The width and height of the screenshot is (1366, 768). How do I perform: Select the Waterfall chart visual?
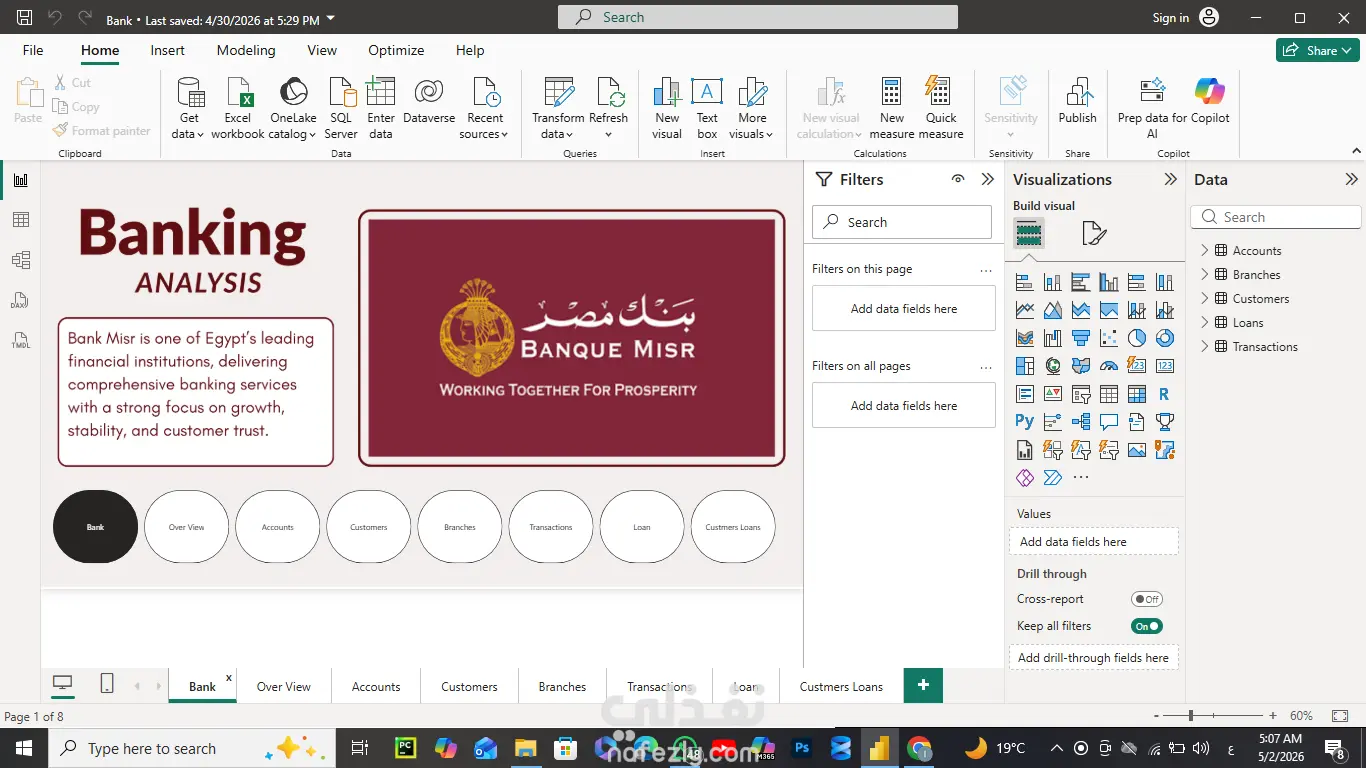click(x=1053, y=338)
